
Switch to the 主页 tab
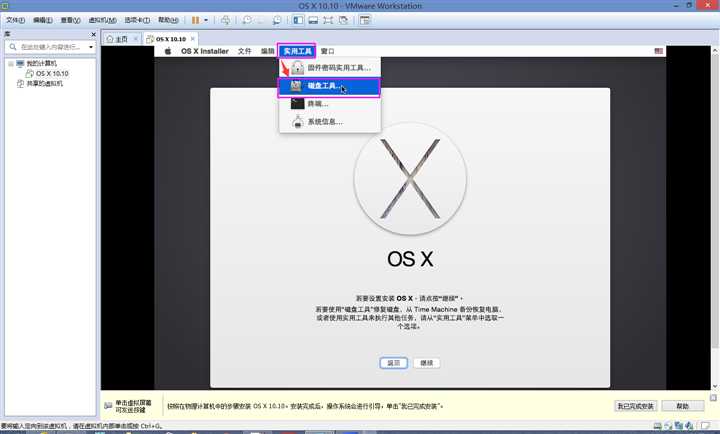pyautogui.click(x=121, y=39)
